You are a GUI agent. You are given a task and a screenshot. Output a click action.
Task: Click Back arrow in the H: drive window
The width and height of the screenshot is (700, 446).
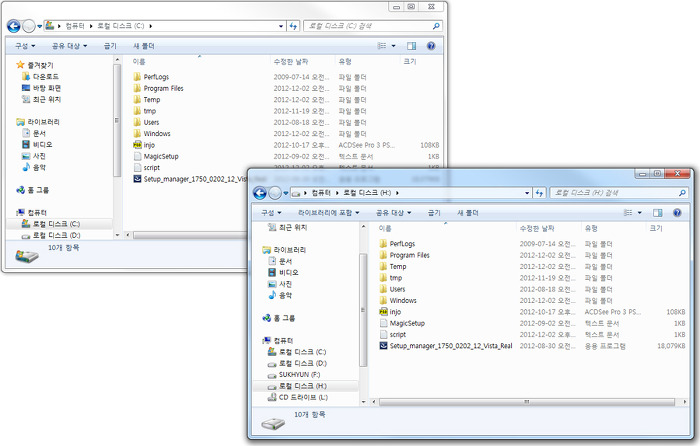click(260, 193)
